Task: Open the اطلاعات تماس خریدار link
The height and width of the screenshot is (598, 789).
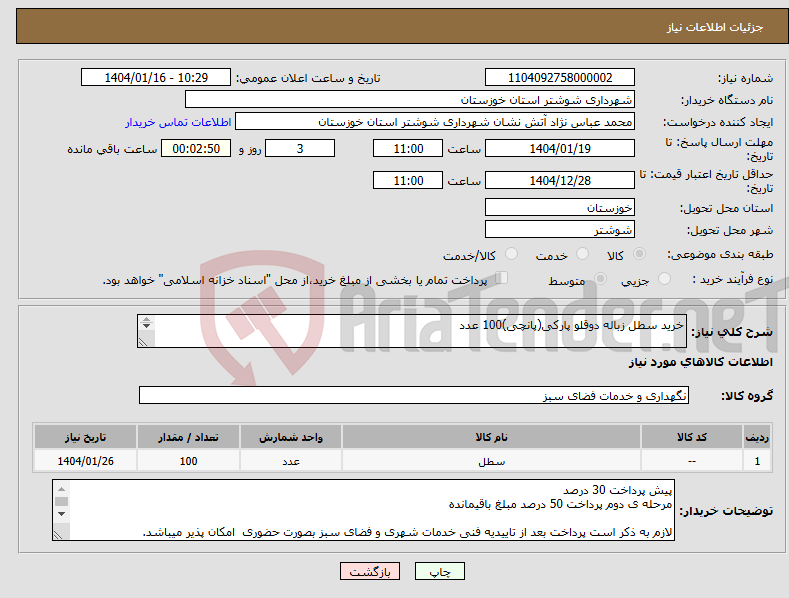Action: [x=178, y=122]
